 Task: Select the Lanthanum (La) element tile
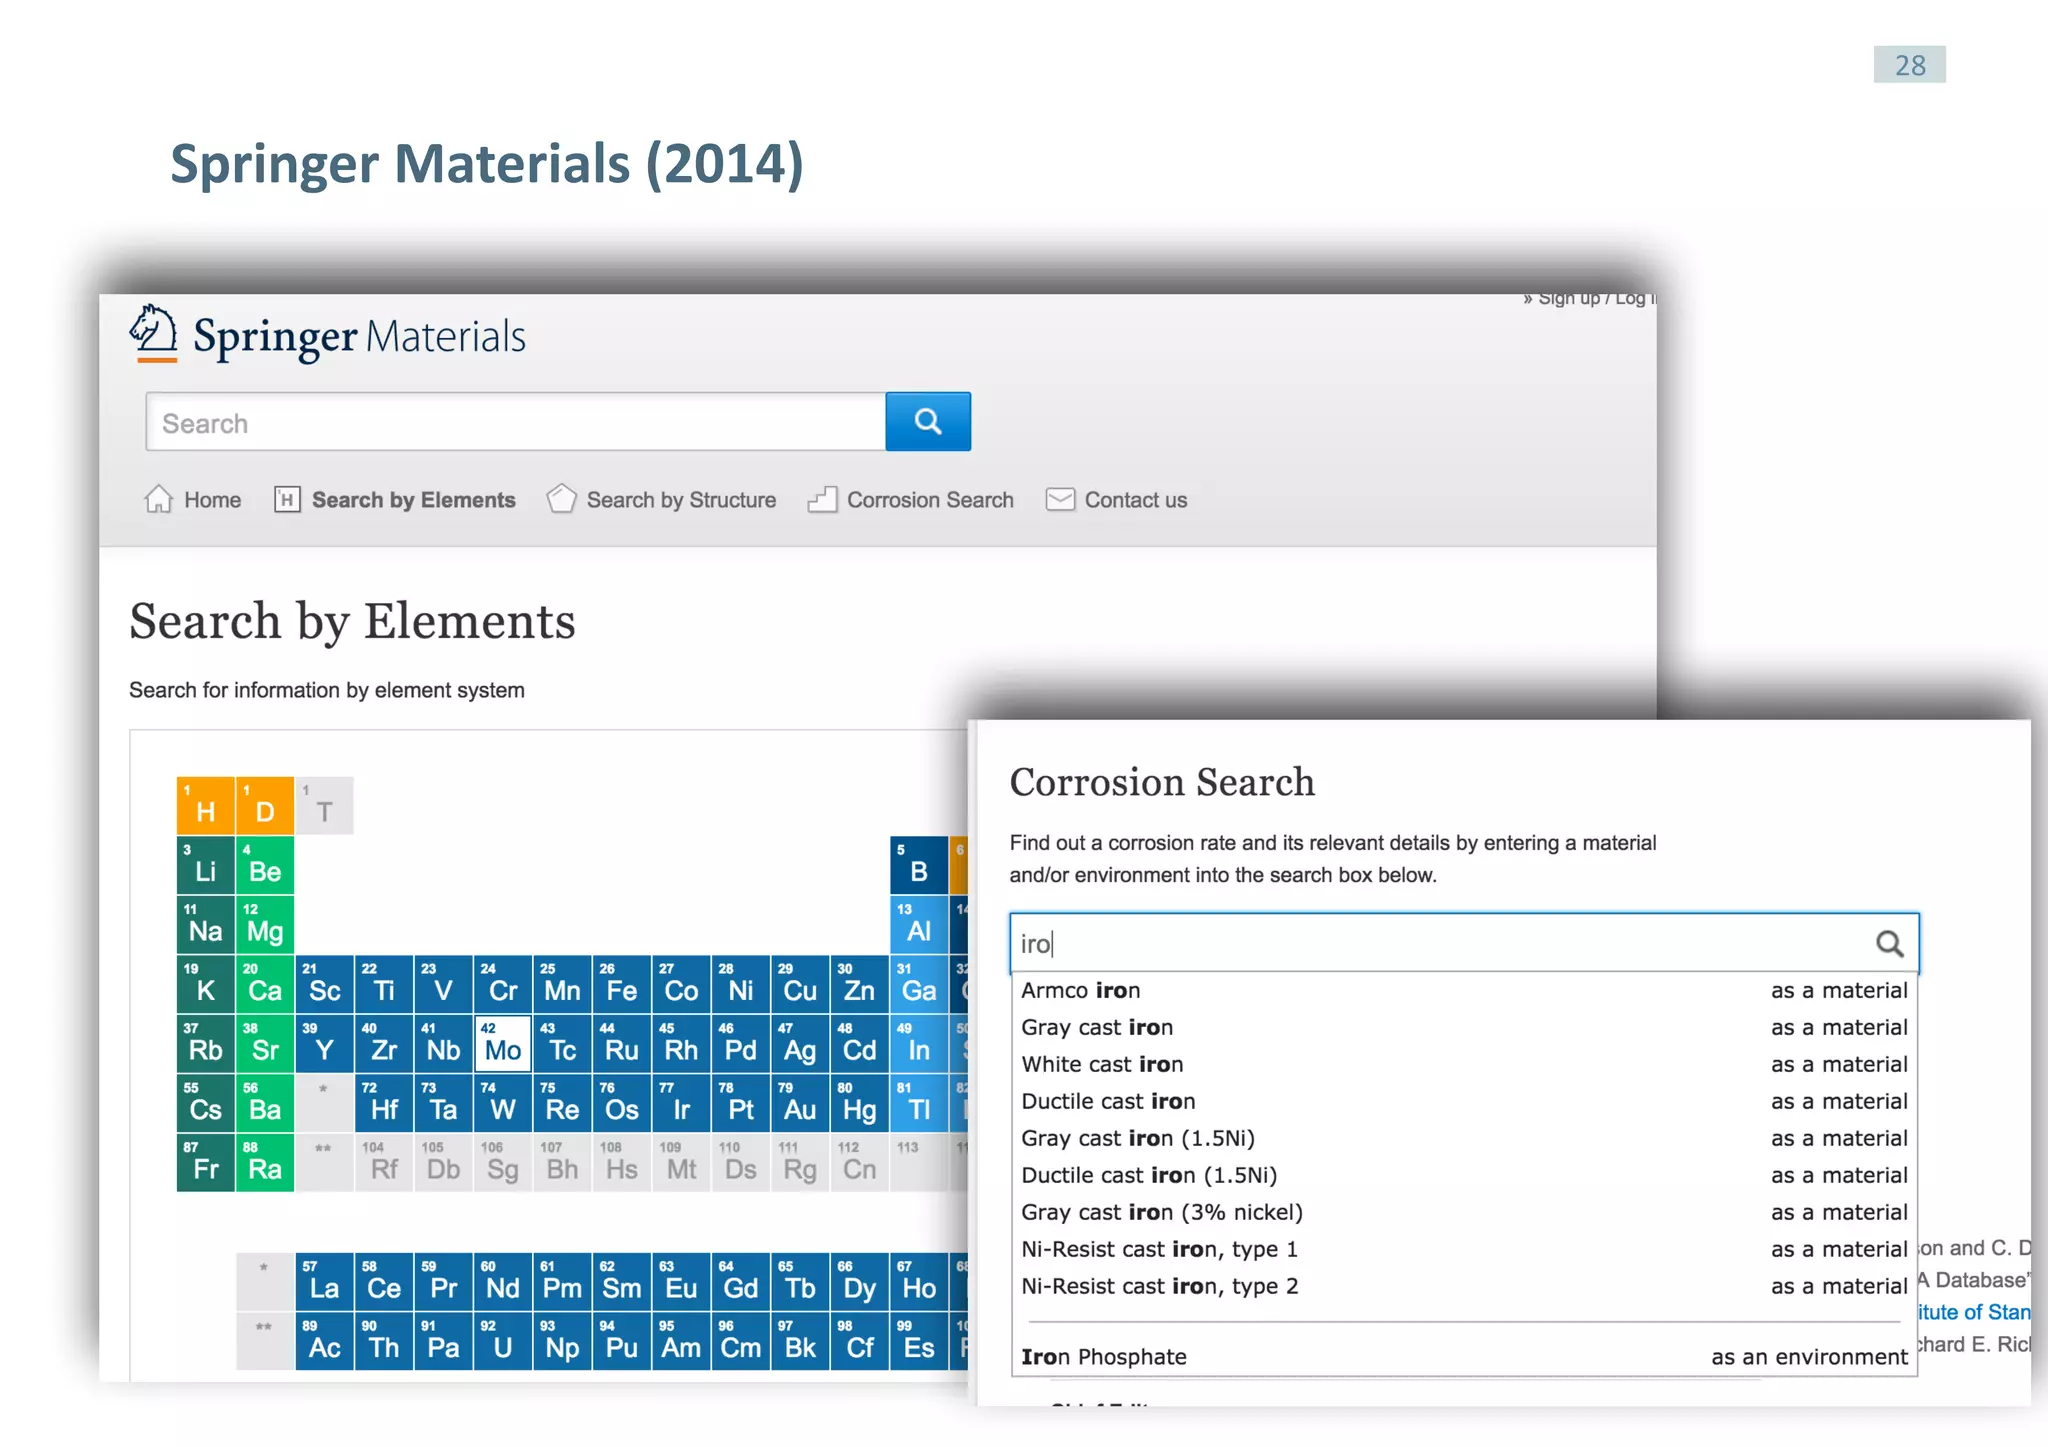(324, 1282)
